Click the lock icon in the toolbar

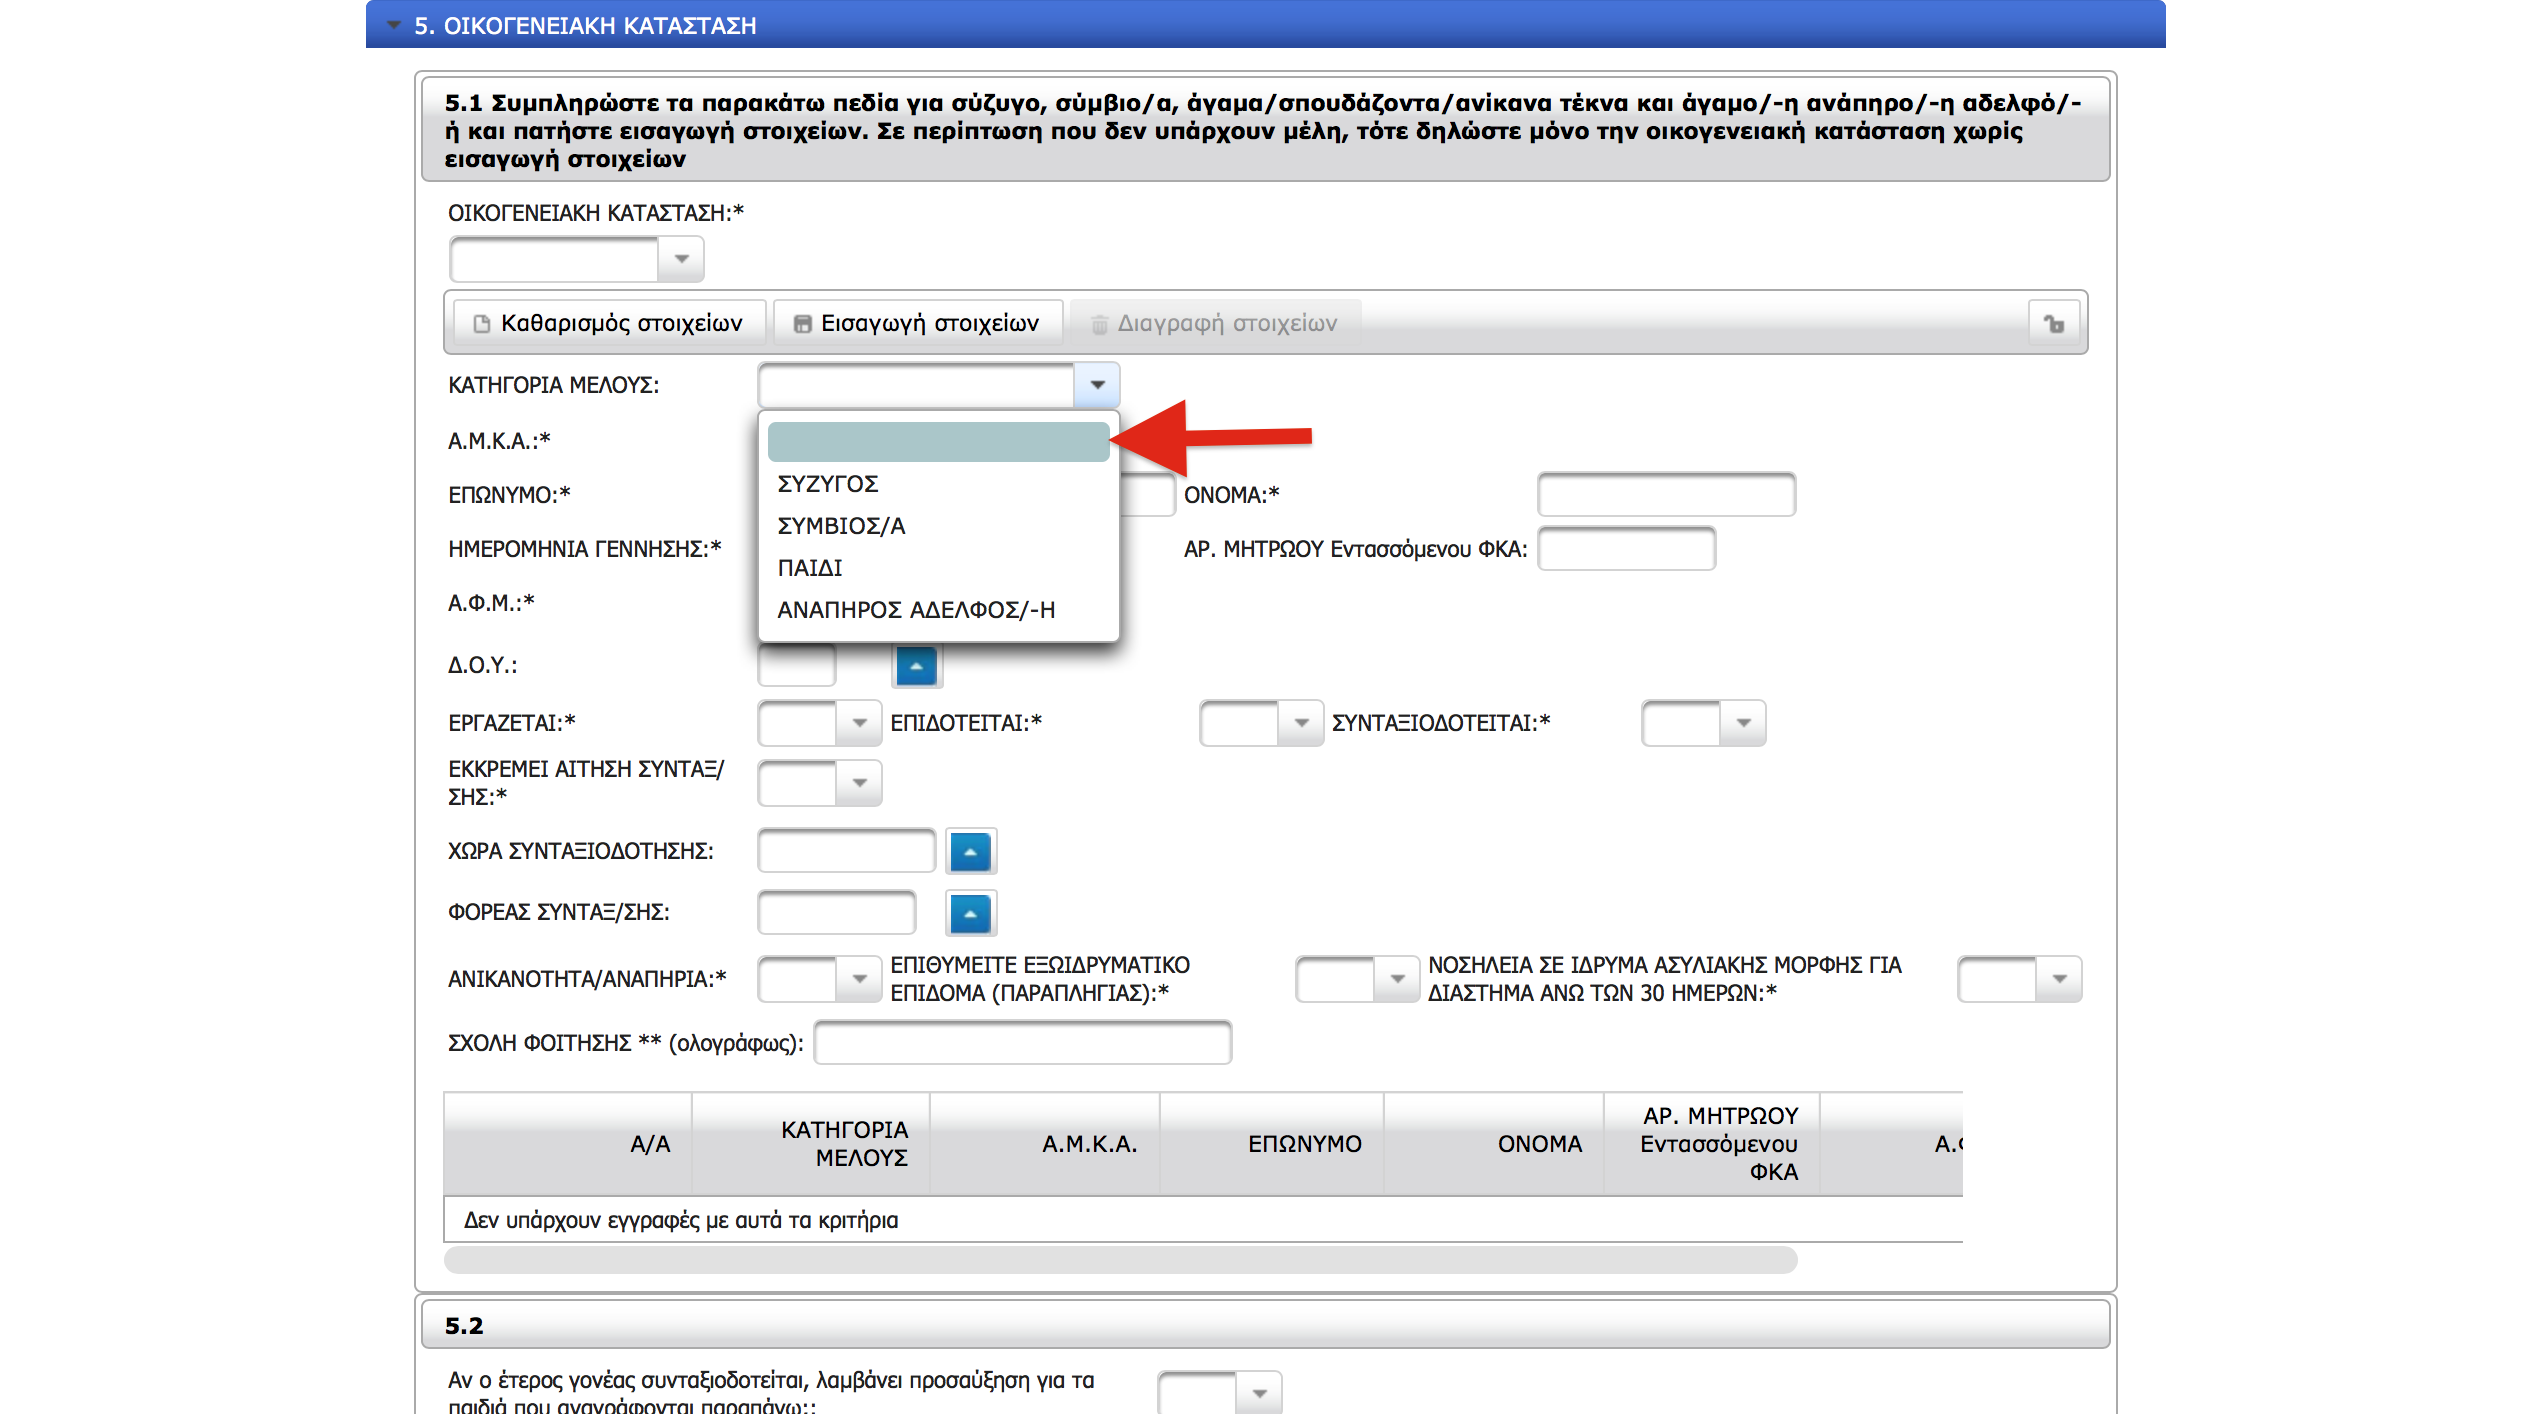pos(2053,323)
